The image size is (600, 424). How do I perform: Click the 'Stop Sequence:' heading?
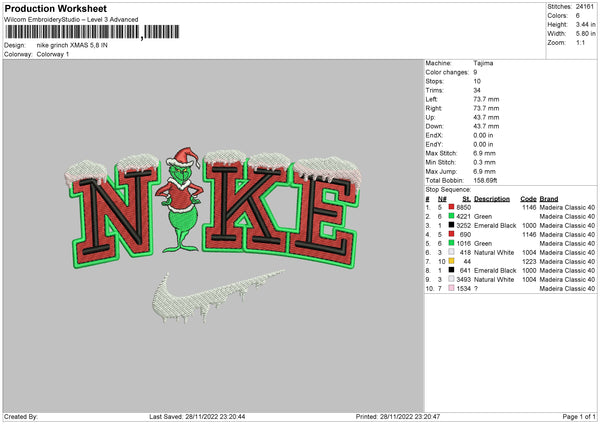pyautogui.click(x=448, y=190)
